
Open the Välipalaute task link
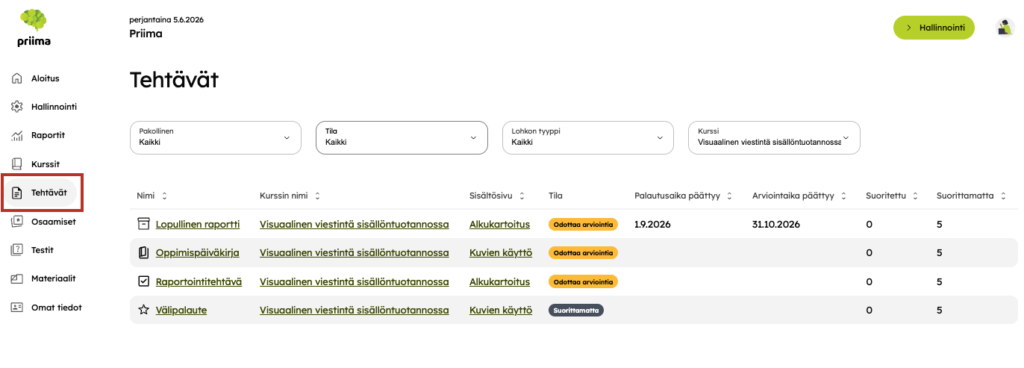click(181, 310)
